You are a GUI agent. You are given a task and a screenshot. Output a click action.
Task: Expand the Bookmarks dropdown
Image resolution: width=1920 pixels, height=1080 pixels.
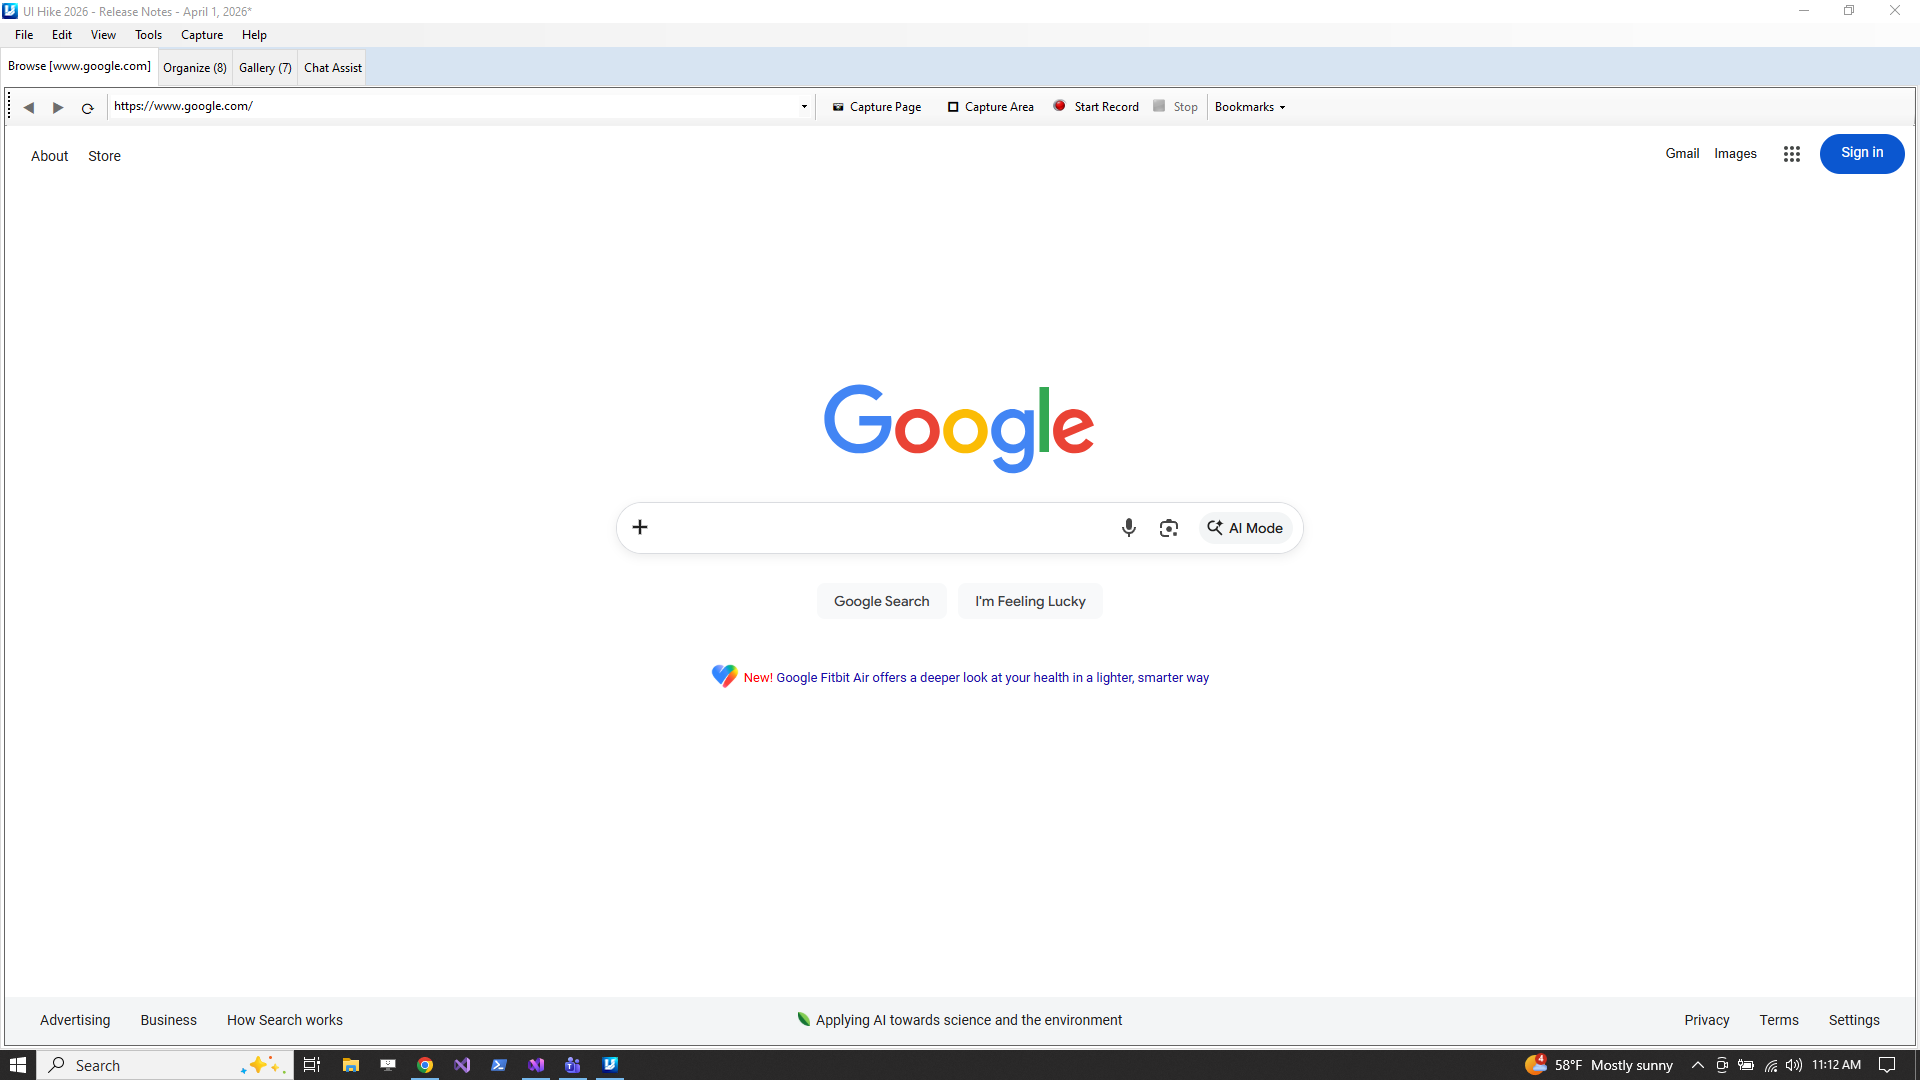pyautogui.click(x=1250, y=107)
